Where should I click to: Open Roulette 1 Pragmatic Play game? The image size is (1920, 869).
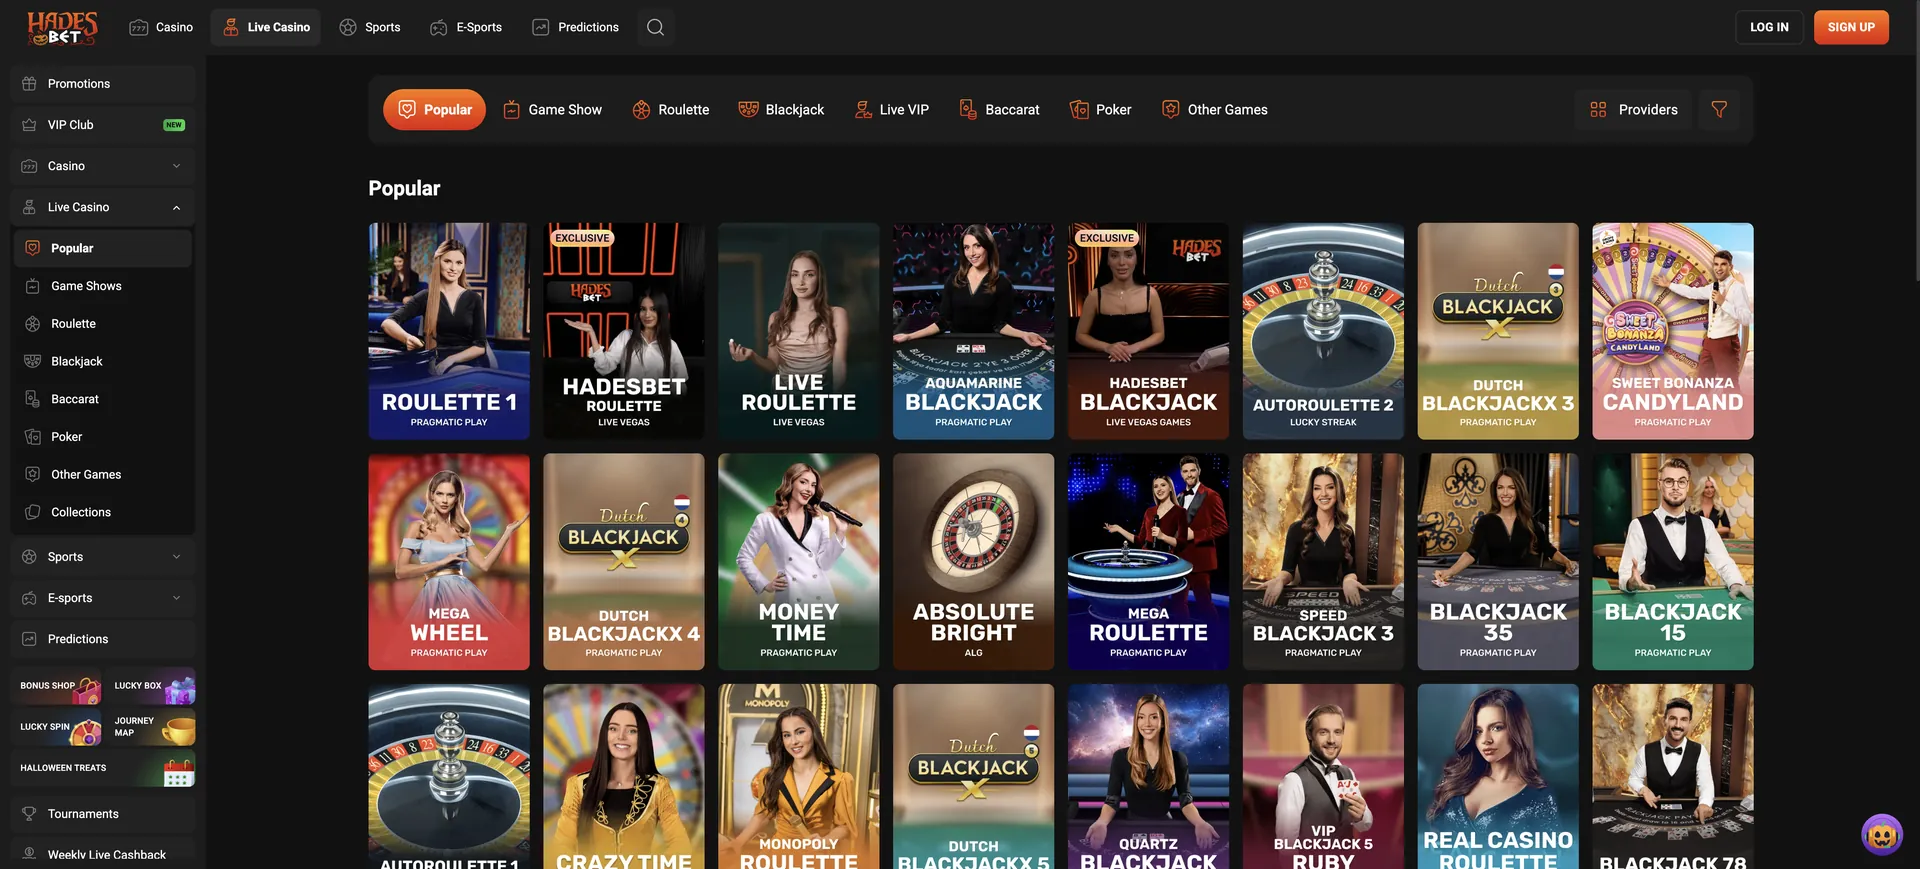(449, 331)
